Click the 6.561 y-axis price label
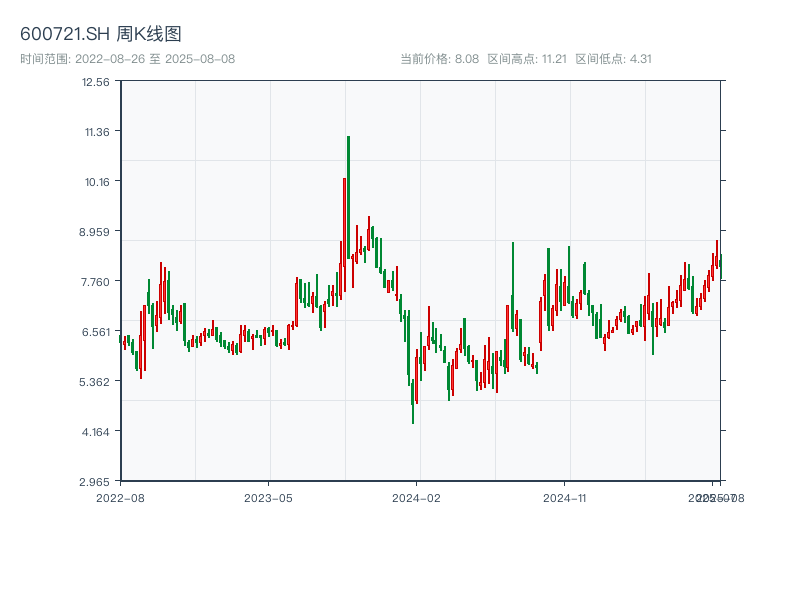Screen dimensions: 800x600 pyautogui.click(x=96, y=332)
